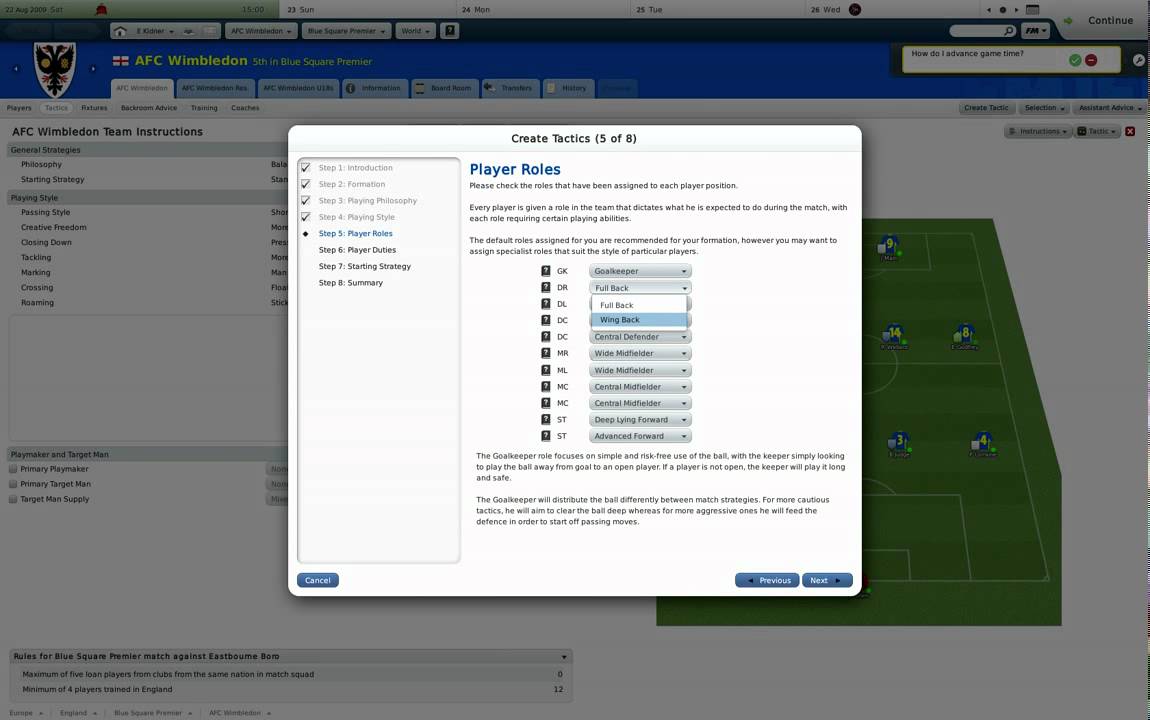Click into the search input field

[x=976, y=31]
